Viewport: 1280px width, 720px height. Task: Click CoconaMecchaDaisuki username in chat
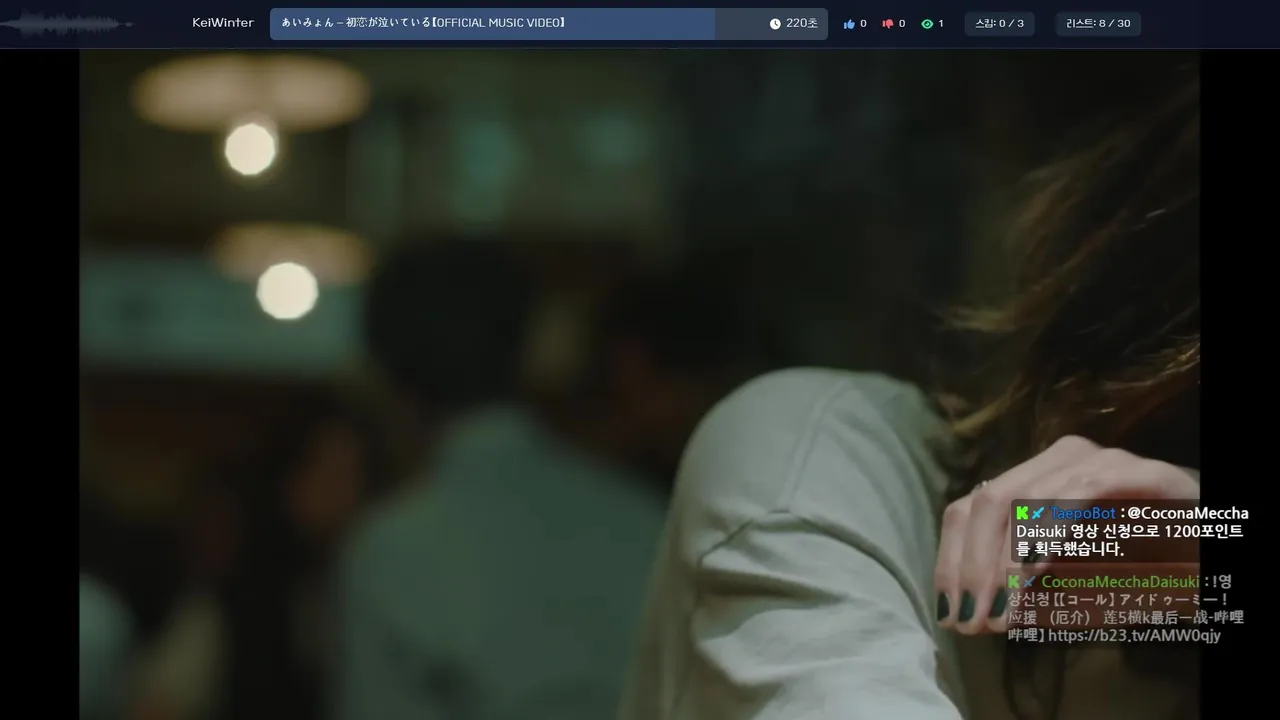point(1120,582)
